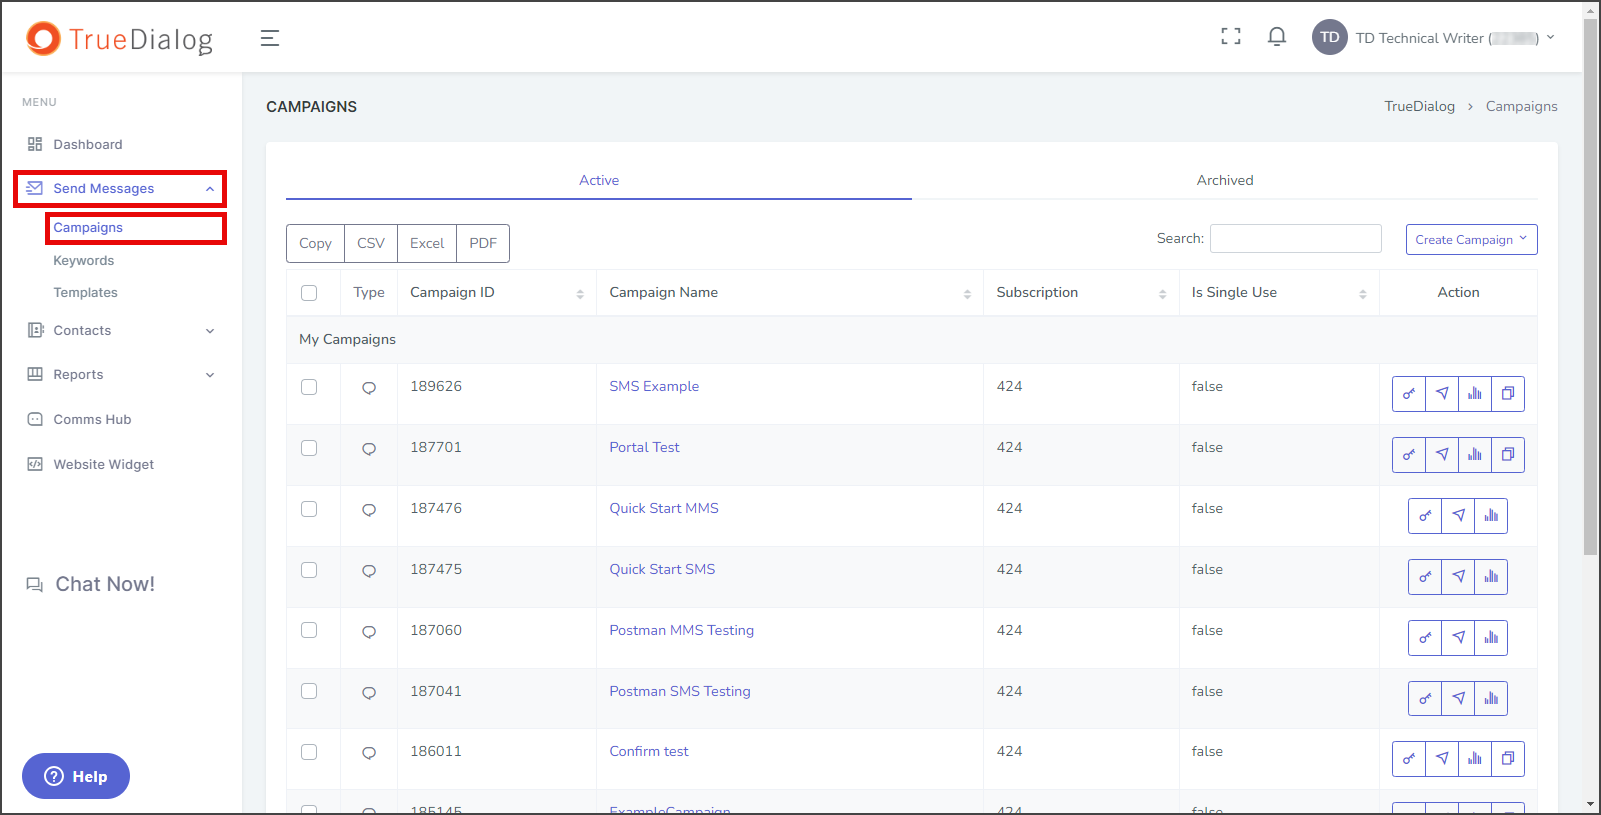
Task: Click the send icon for Postman SMS Testing
Action: (1458, 699)
